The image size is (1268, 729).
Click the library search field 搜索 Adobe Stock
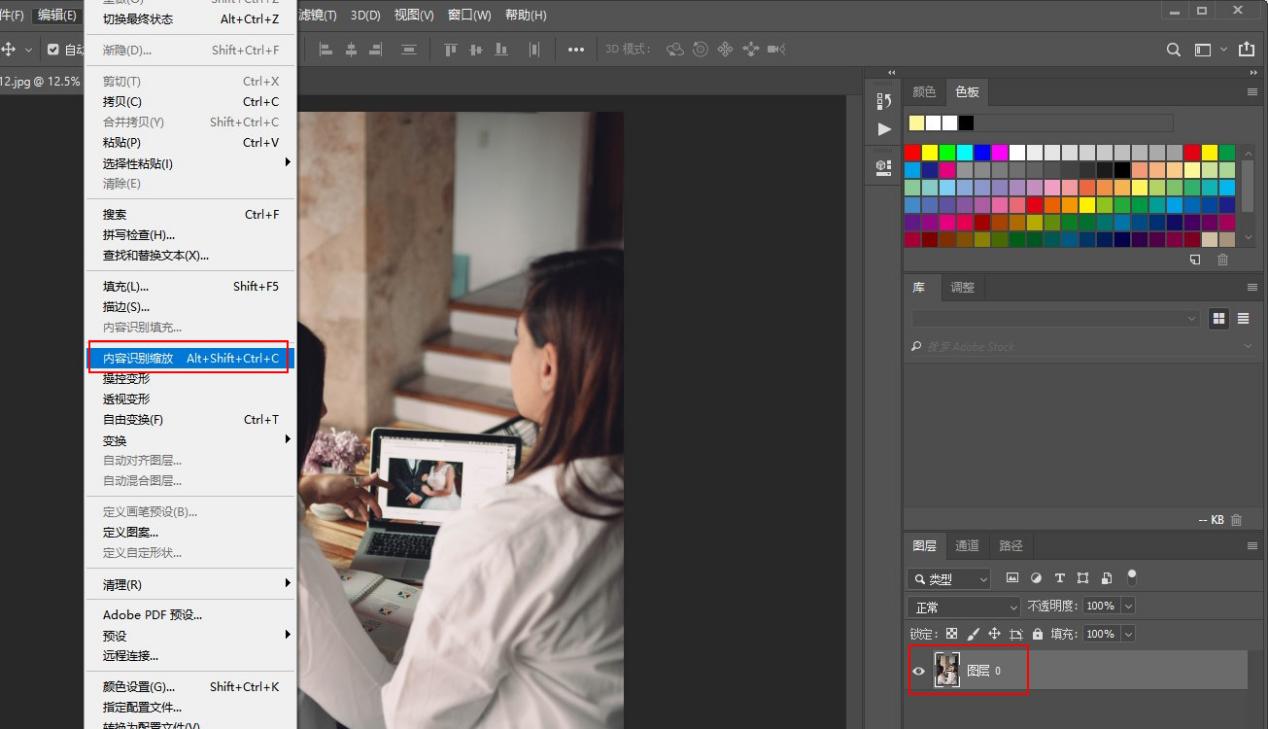pos(1081,346)
